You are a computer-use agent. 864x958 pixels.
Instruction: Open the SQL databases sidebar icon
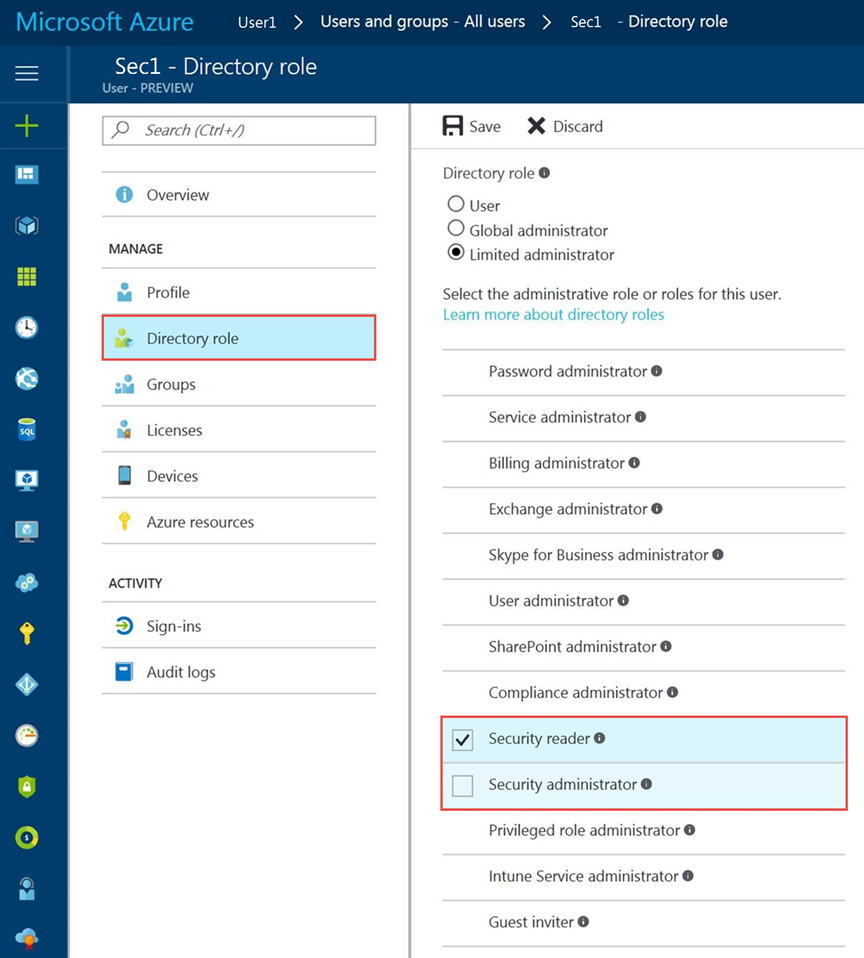click(27, 430)
